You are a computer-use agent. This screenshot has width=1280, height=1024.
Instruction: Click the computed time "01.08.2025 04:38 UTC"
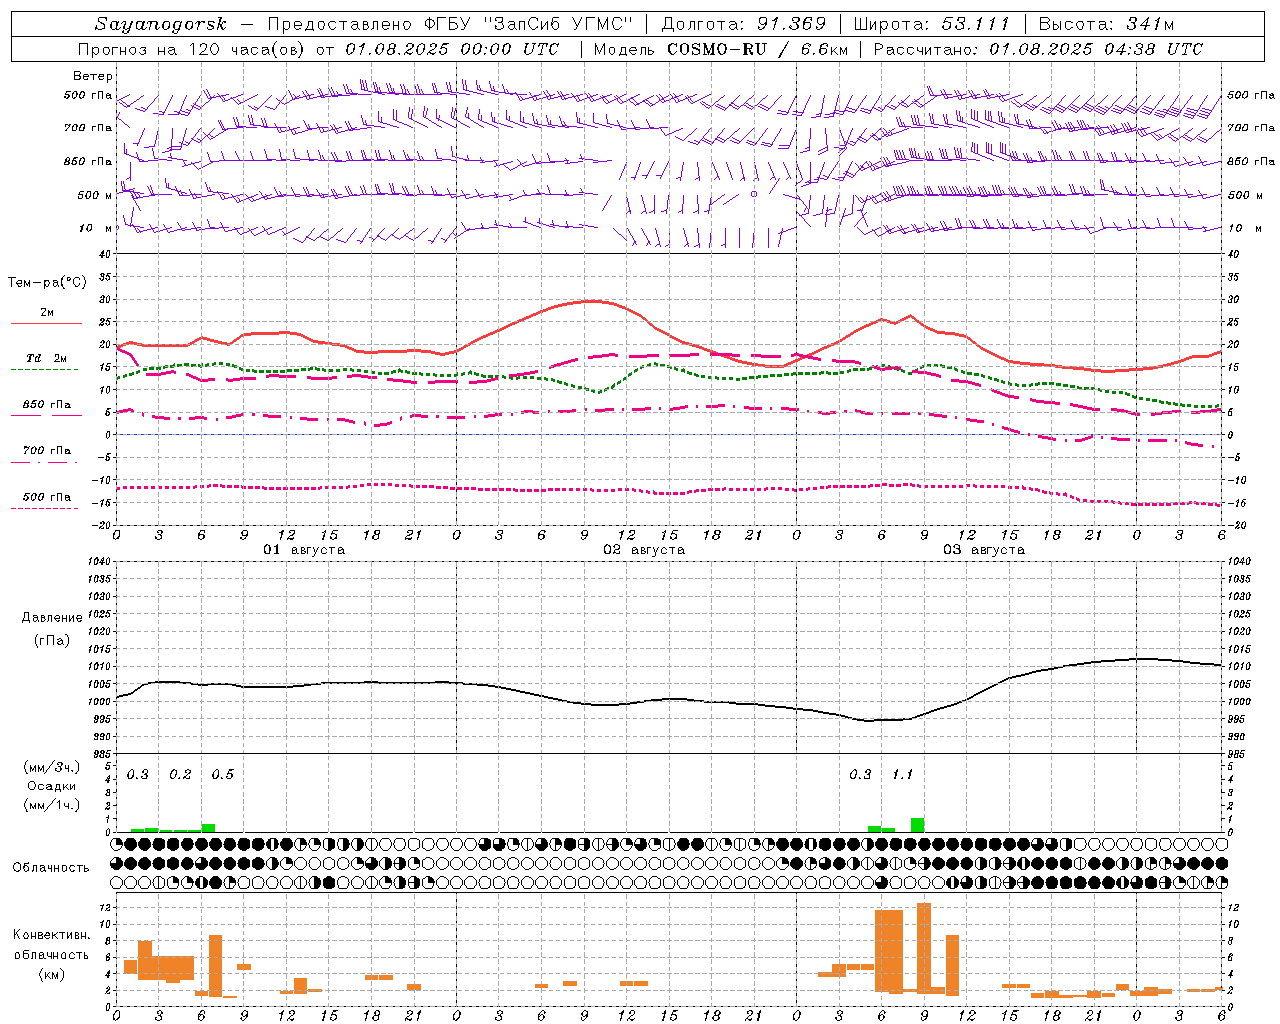(x=1096, y=49)
